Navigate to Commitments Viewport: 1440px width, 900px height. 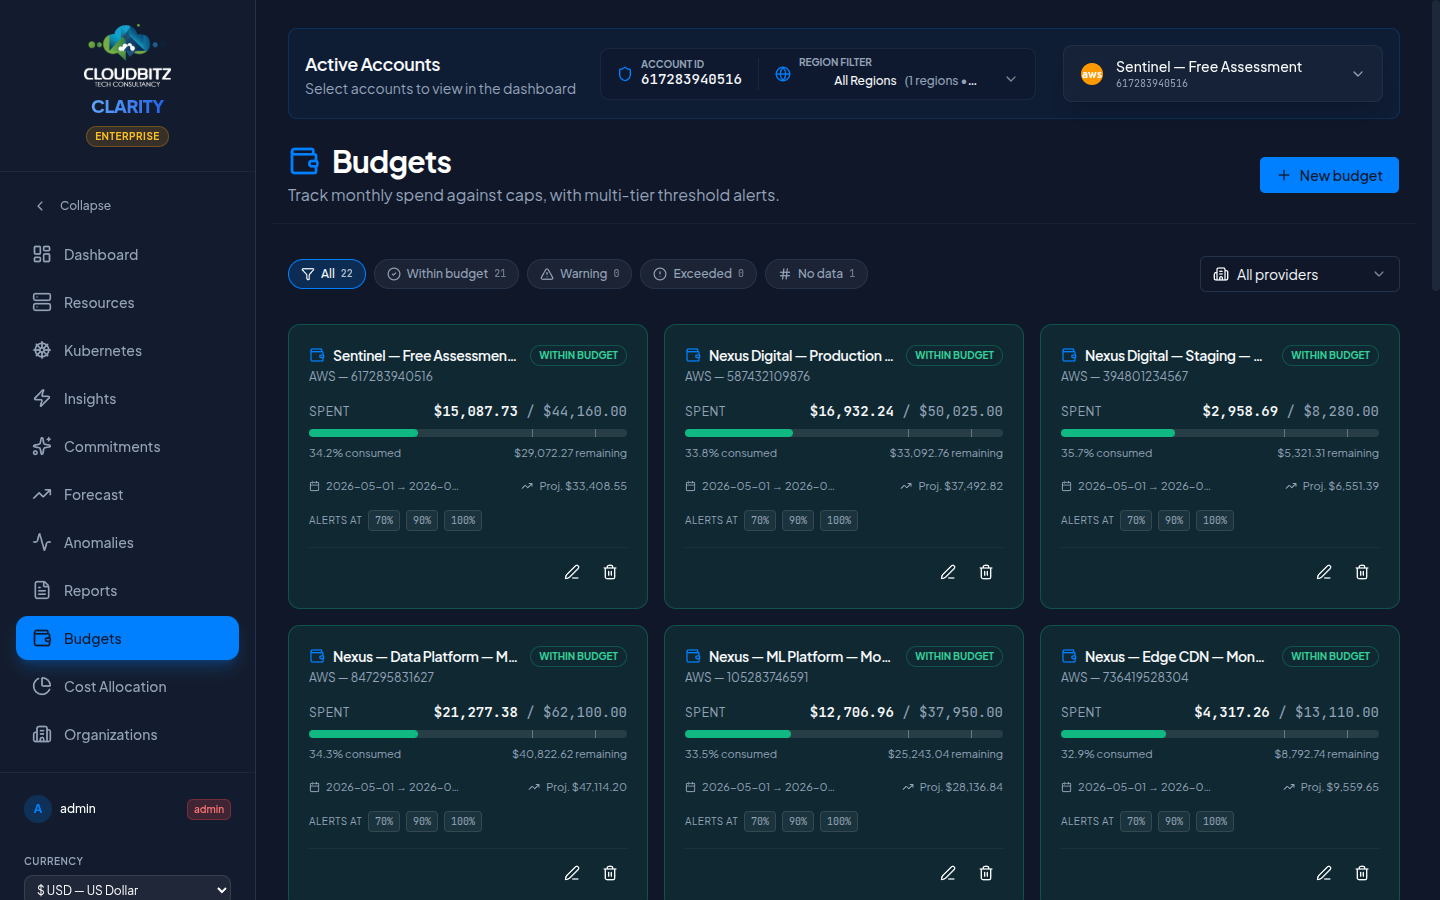pyautogui.click(x=127, y=447)
